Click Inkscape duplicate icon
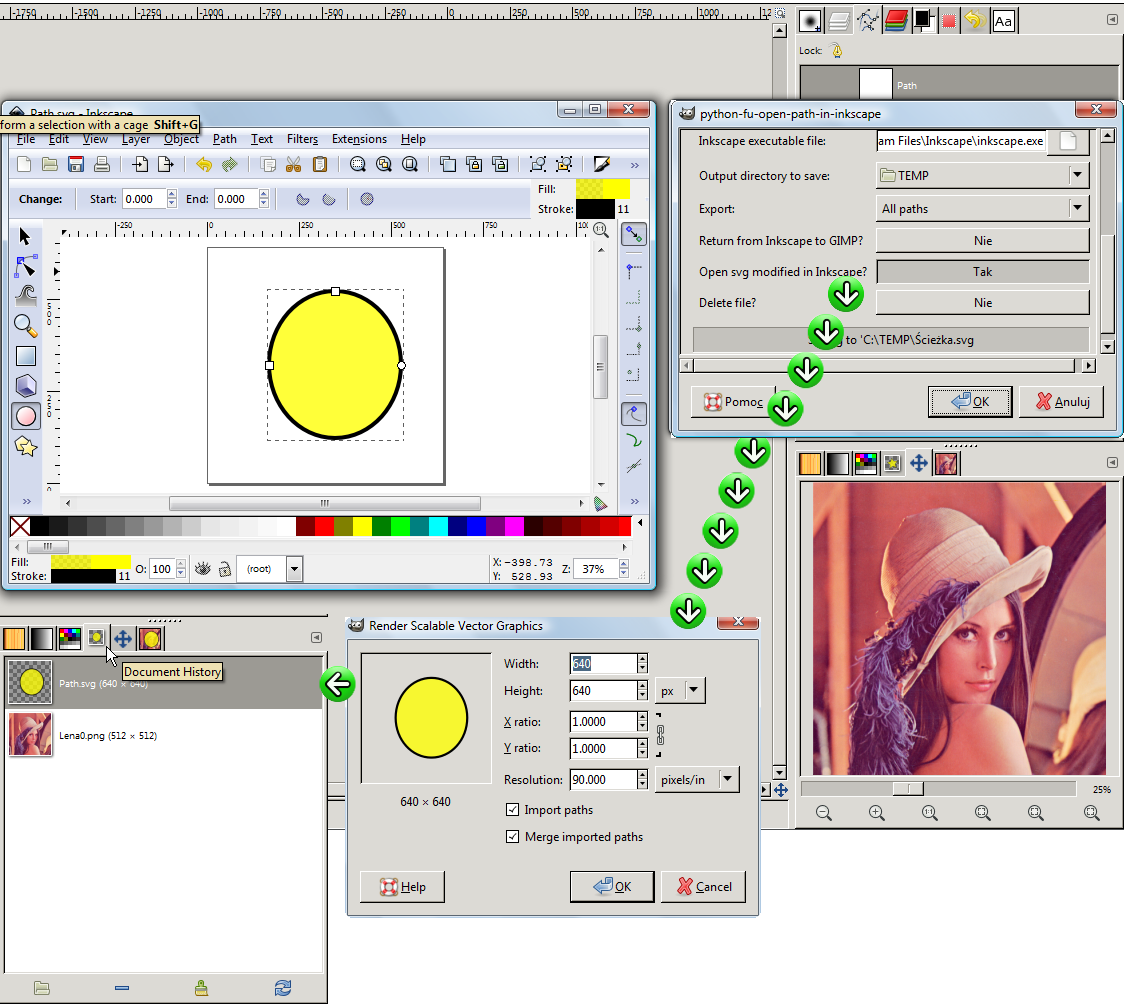Image resolution: width=1128 pixels, height=1005 pixels. tap(447, 165)
